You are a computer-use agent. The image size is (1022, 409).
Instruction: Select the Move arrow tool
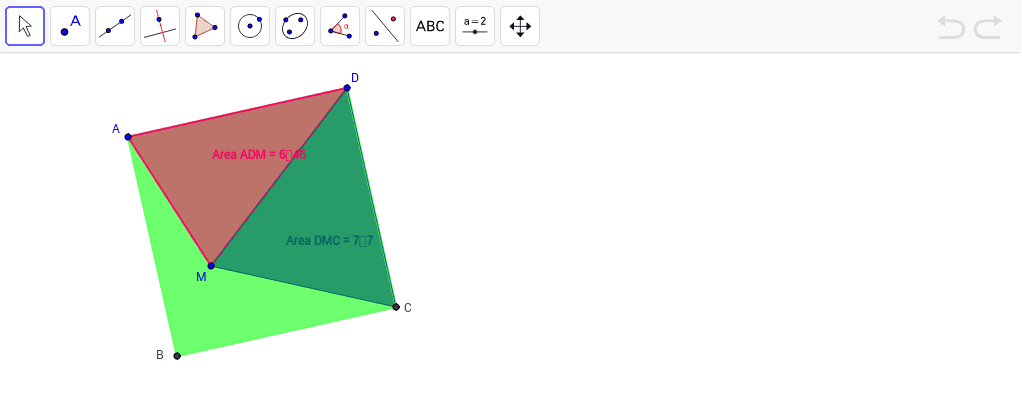[25, 26]
